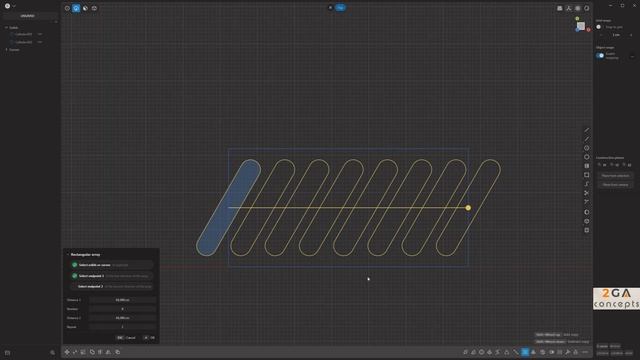Select face selection mode icon
This screenshot has height=360, width=640.
(x=85, y=8)
